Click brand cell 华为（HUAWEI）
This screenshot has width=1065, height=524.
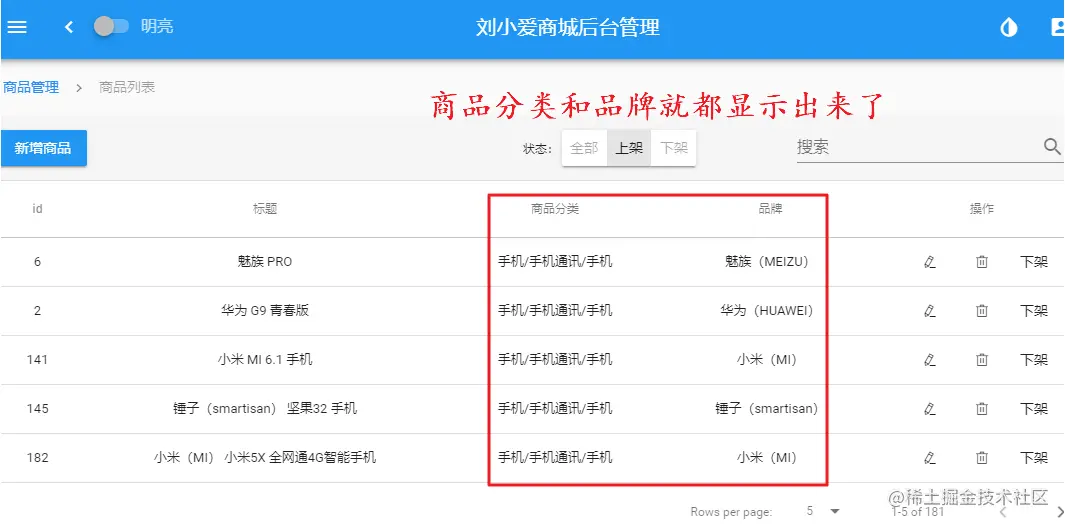click(x=767, y=311)
